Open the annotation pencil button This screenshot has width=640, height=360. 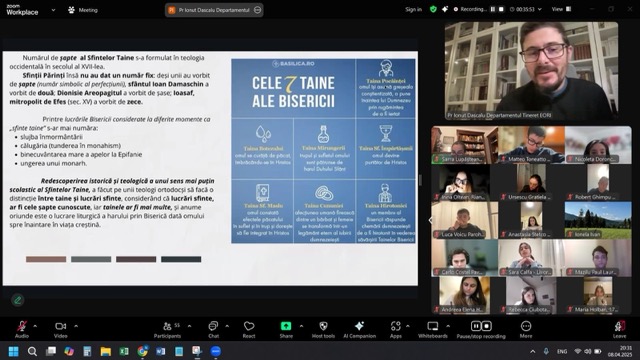coord(18,300)
